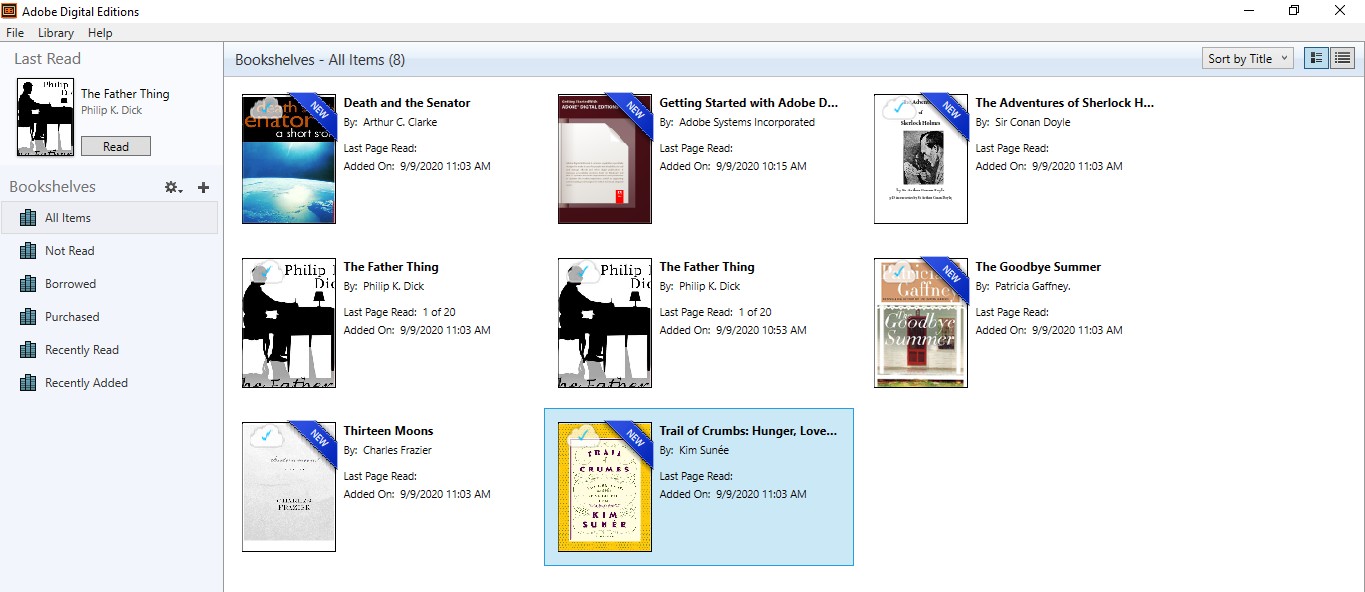Select Adventures of Sherlock Holmes cover
This screenshot has height=592, width=1365.
[x=920, y=159]
